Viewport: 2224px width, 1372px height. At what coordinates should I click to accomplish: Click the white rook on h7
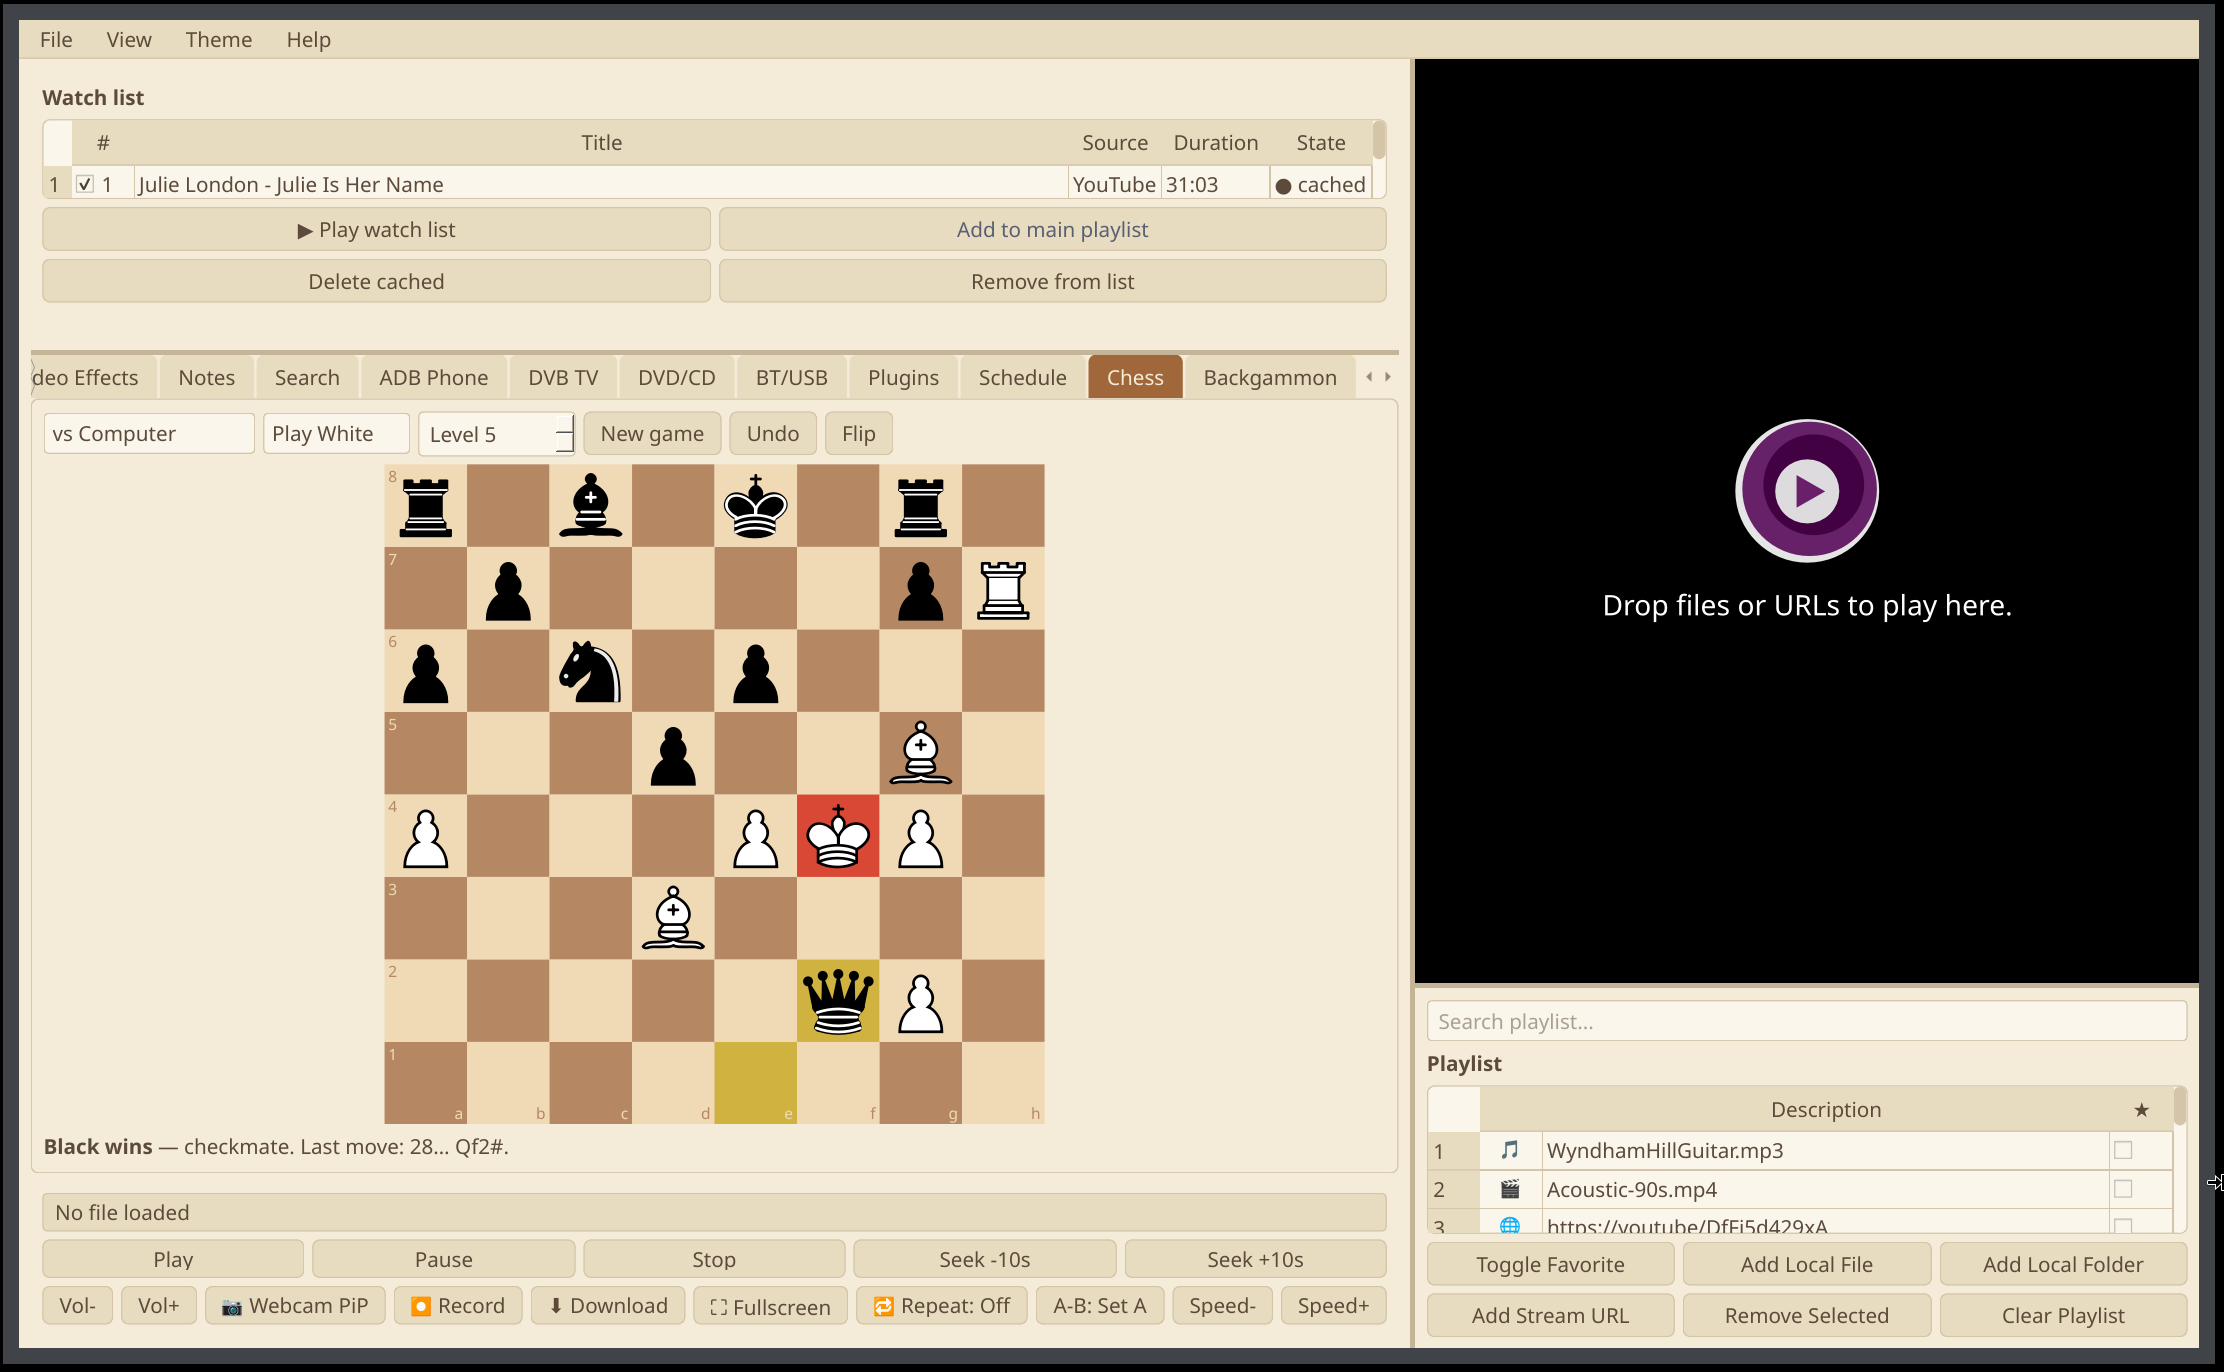[1003, 589]
